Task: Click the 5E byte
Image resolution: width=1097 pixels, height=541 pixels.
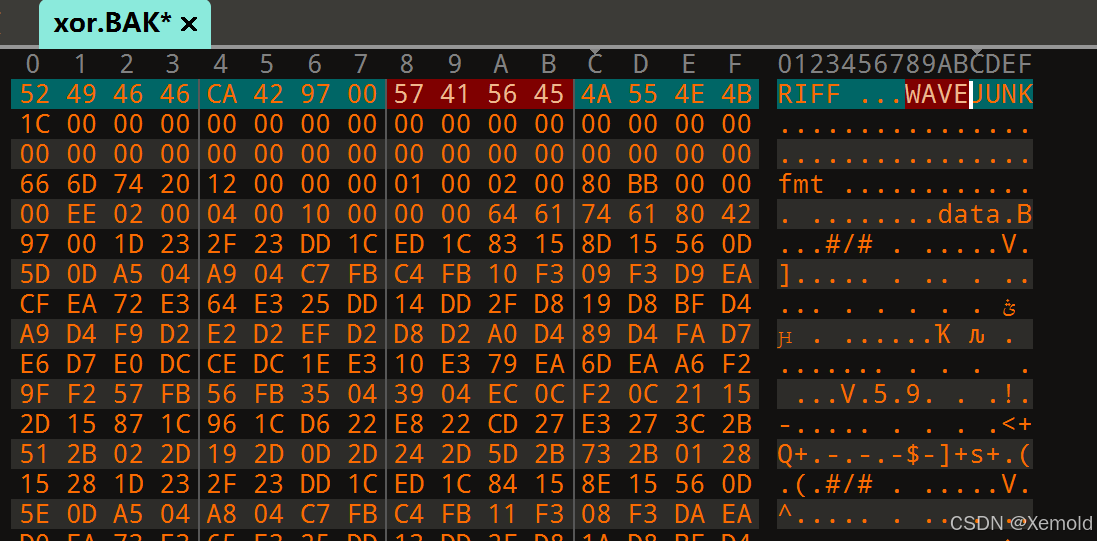Action: pos(34,515)
